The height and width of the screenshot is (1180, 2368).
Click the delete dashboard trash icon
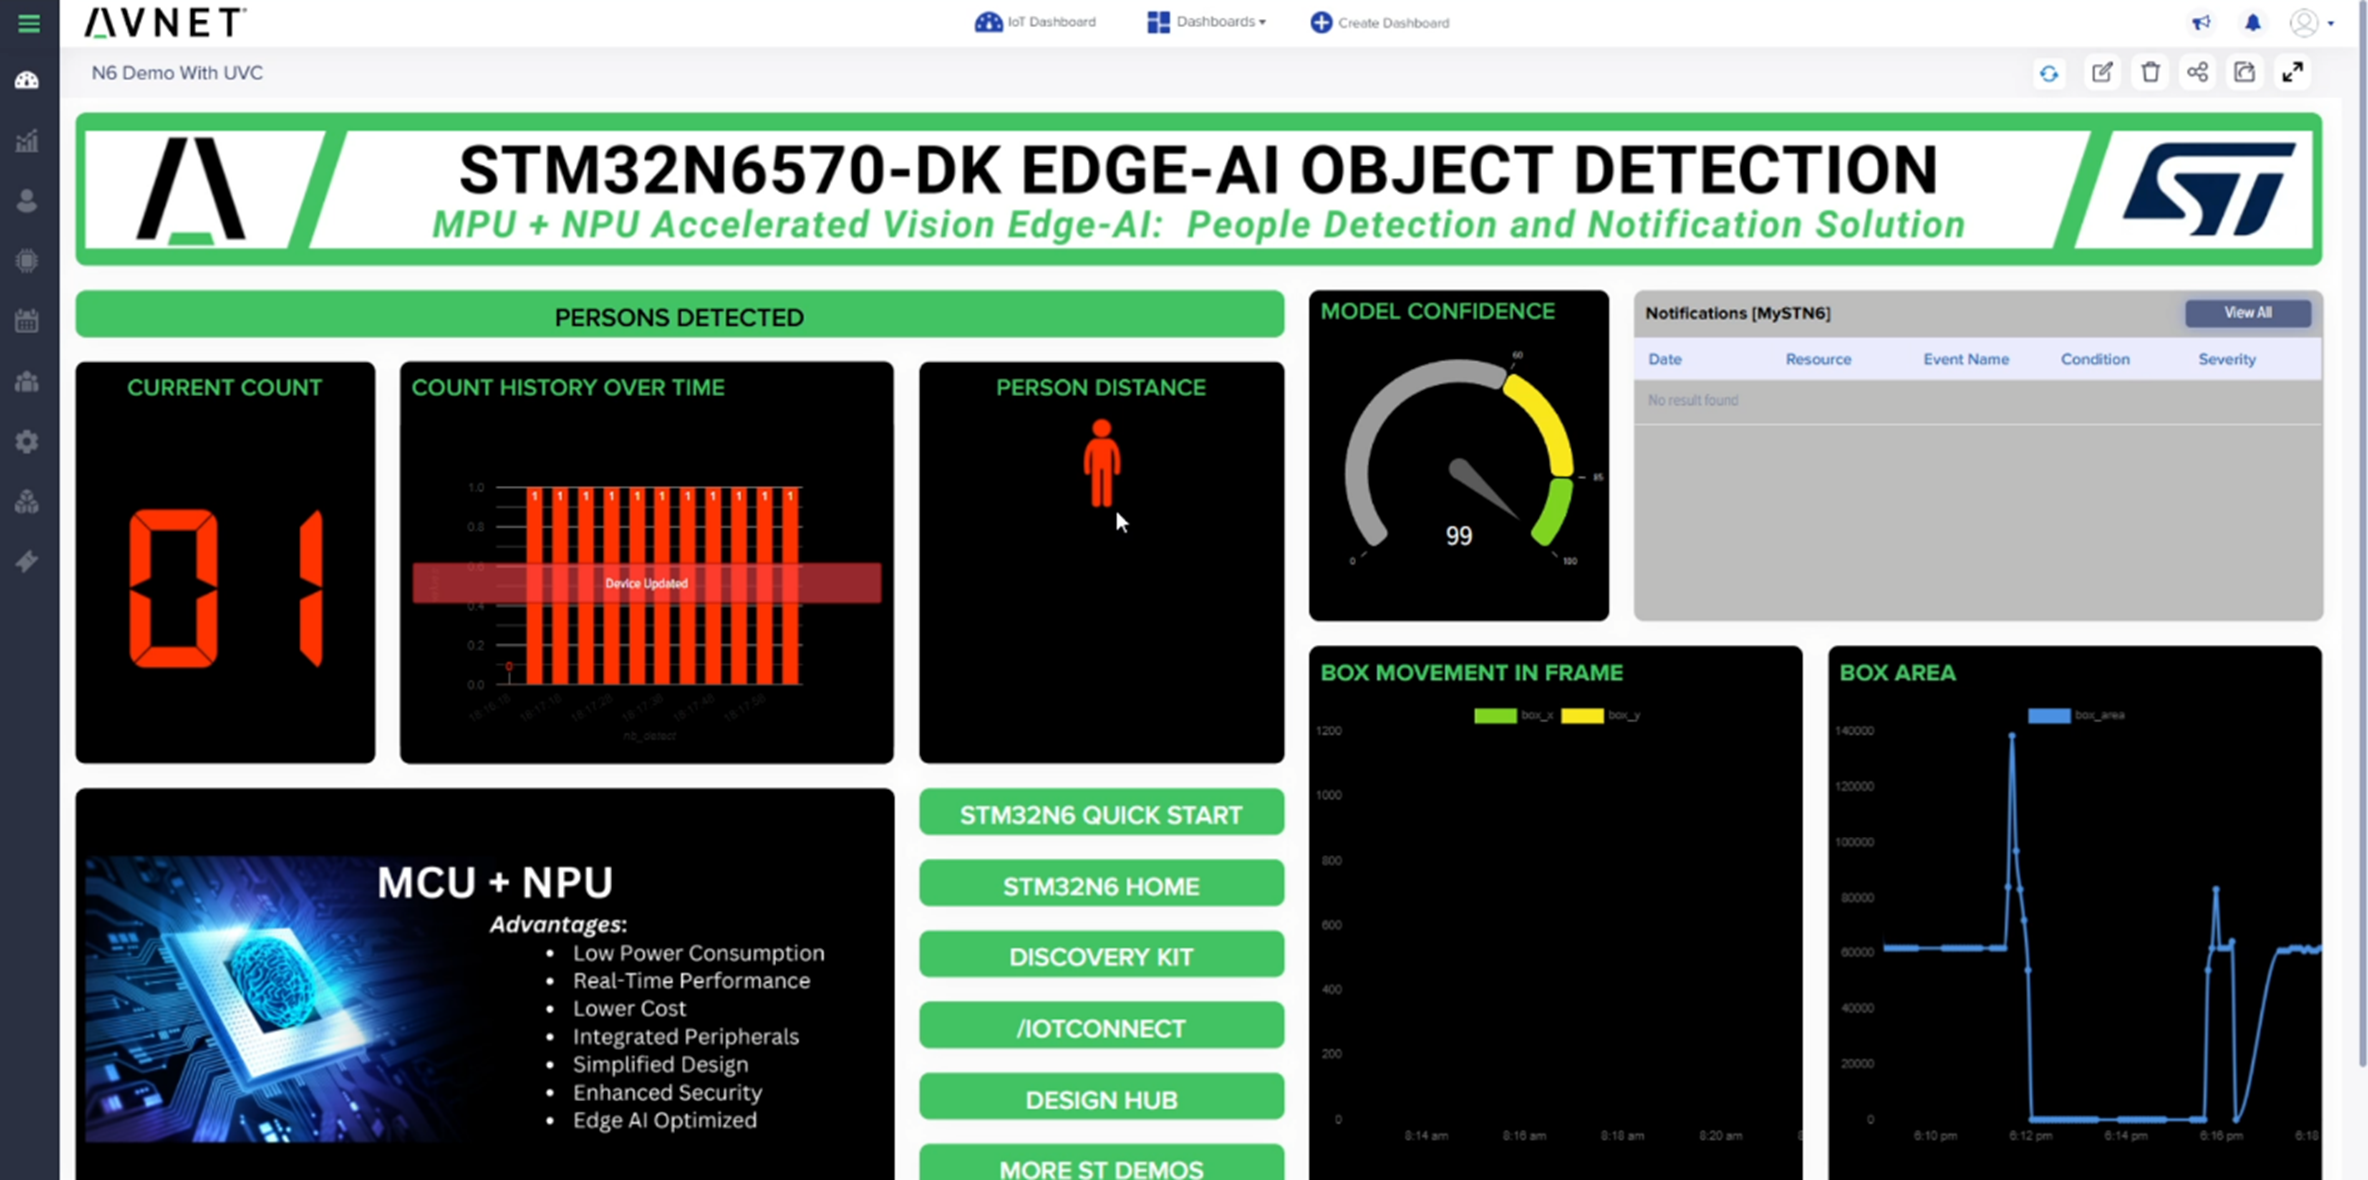(x=2150, y=73)
